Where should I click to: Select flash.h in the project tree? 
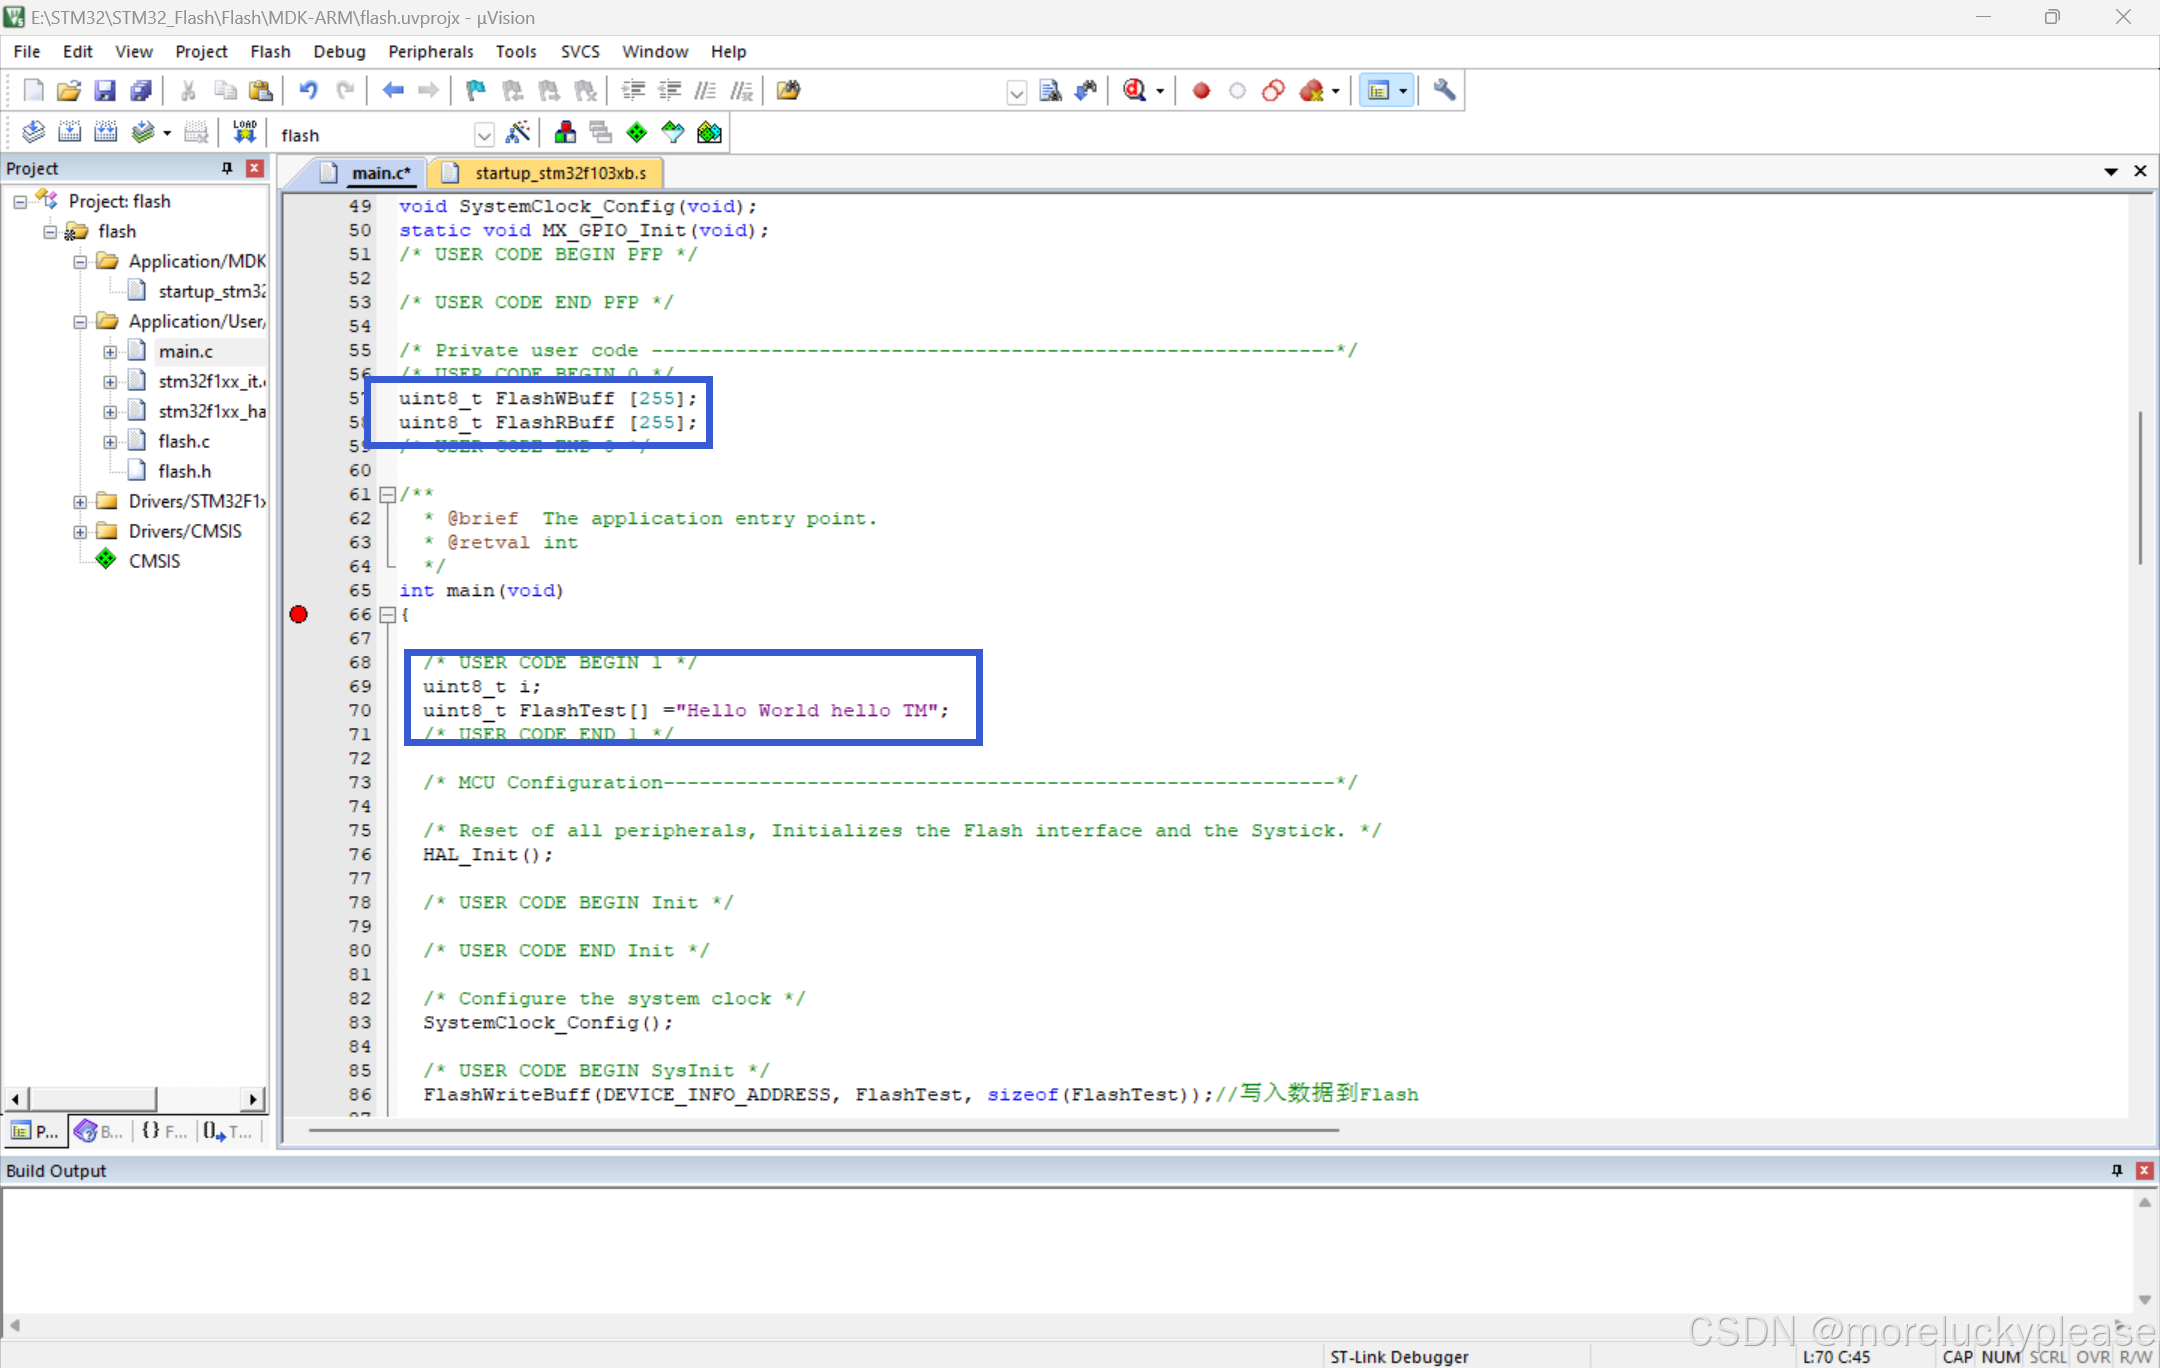pos(184,471)
